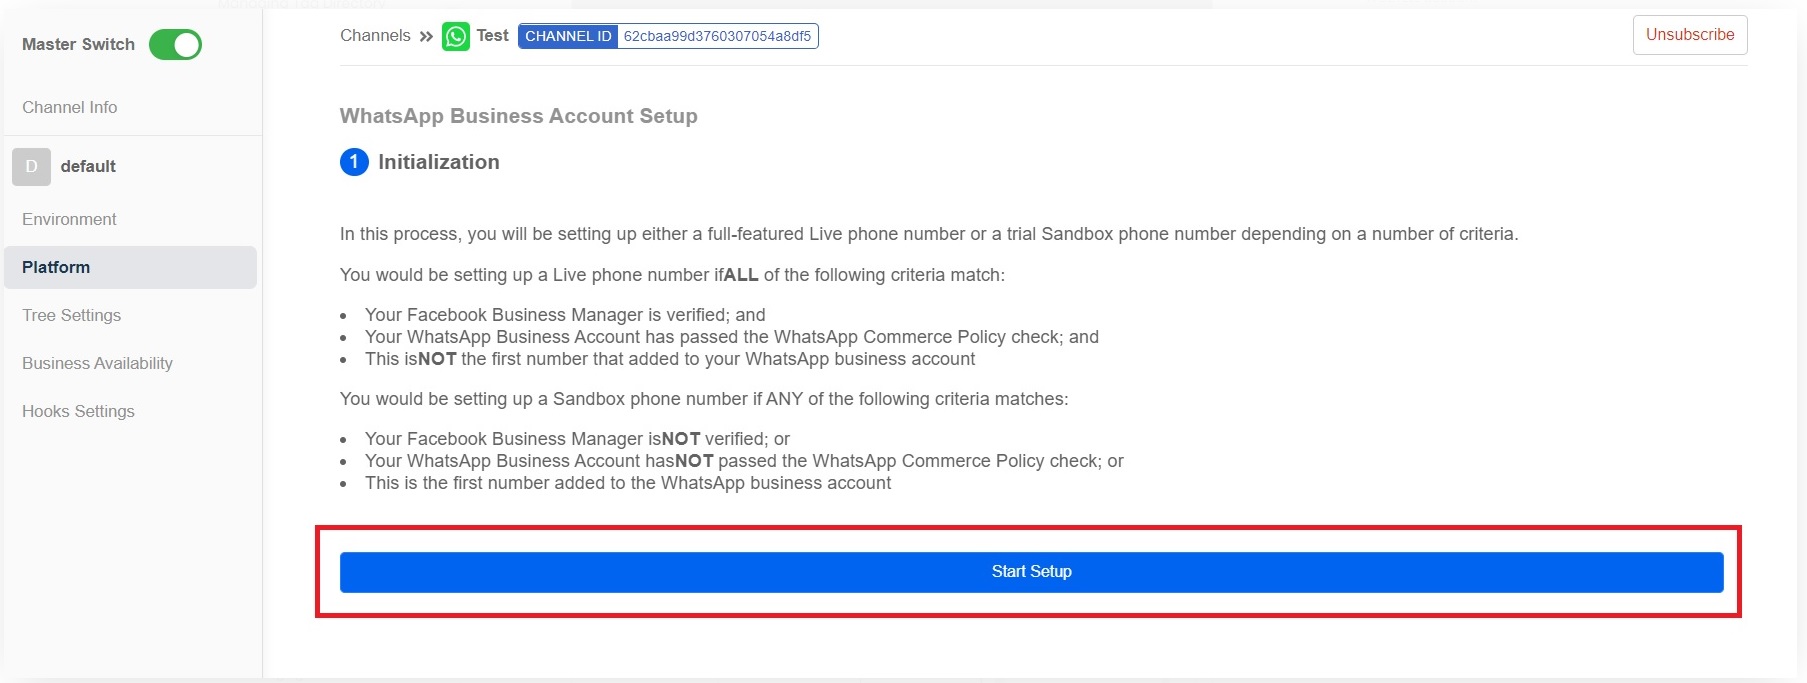Image resolution: width=1807 pixels, height=683 pixels.
Task: Start the WhatsApp setup with Start Setup
Action: (1031, 572)
